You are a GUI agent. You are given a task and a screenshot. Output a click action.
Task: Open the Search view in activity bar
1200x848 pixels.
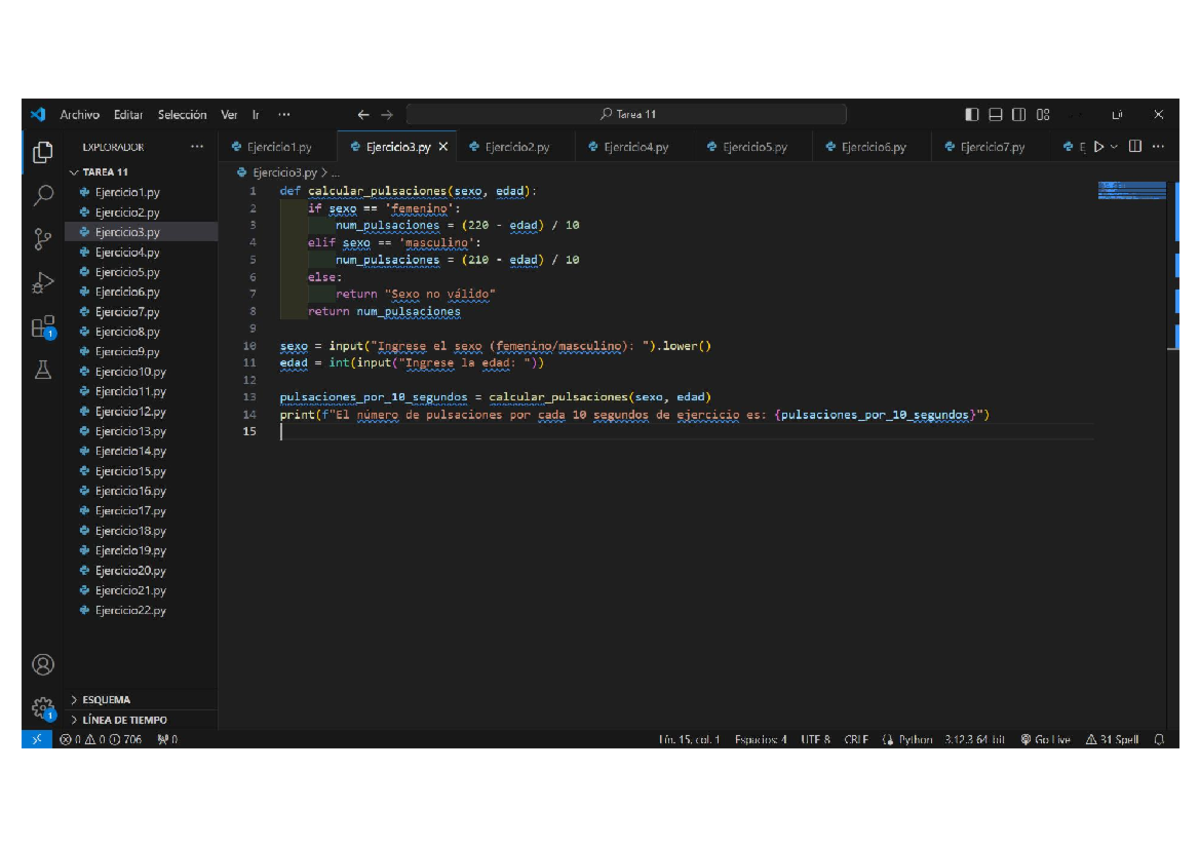43,196
